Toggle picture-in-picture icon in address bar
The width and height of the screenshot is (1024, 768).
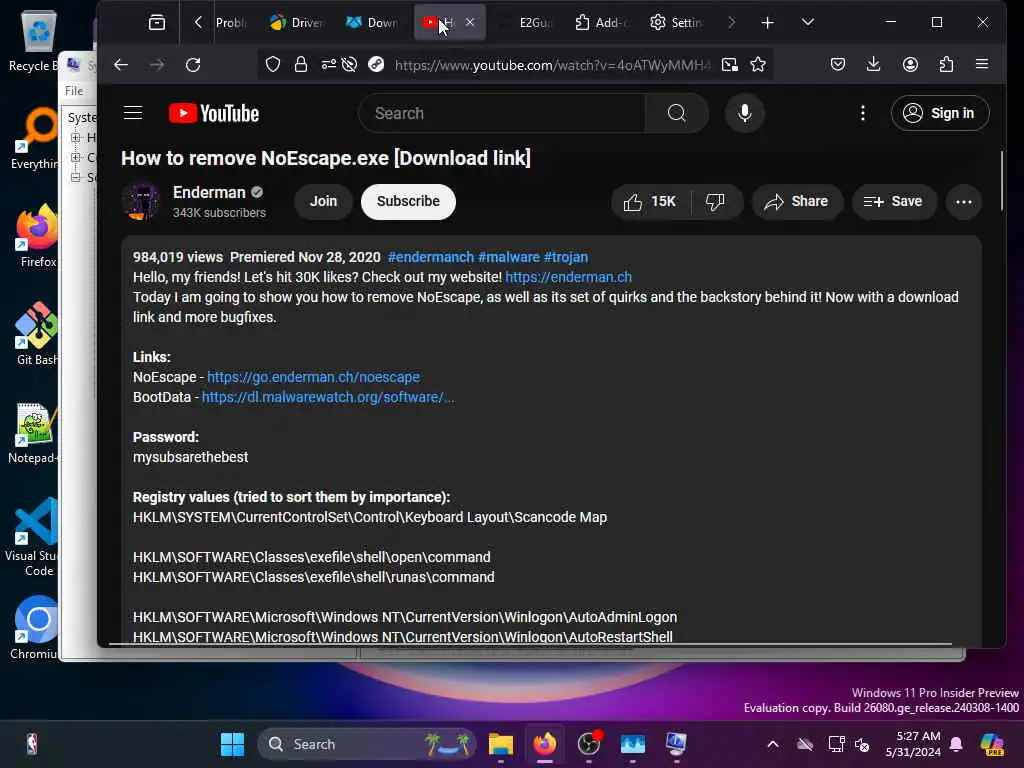coord(729,64)
